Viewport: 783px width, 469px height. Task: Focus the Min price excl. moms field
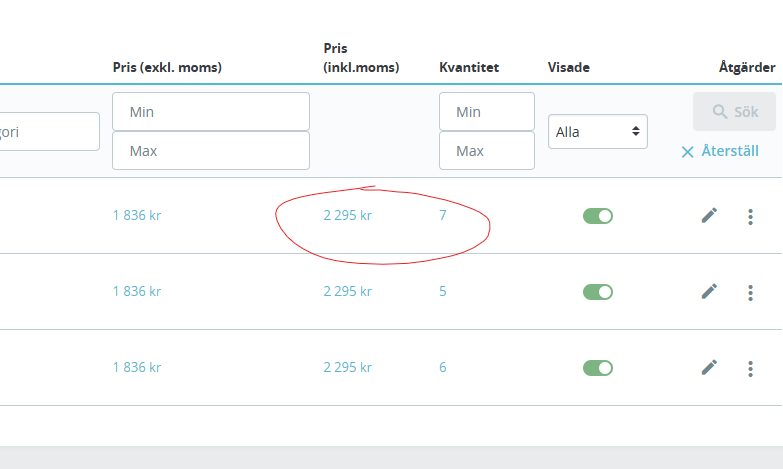click(x=211, y=111)
